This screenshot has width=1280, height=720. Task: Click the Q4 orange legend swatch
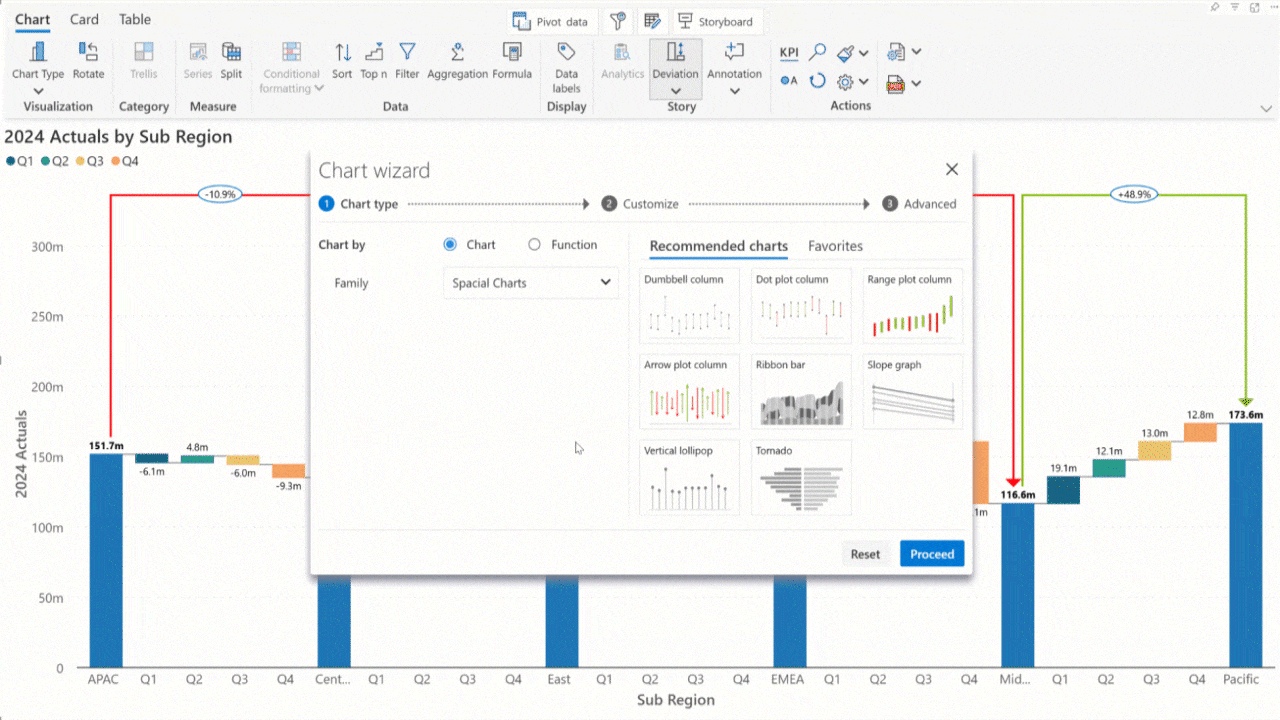click(x=116, y=161)
